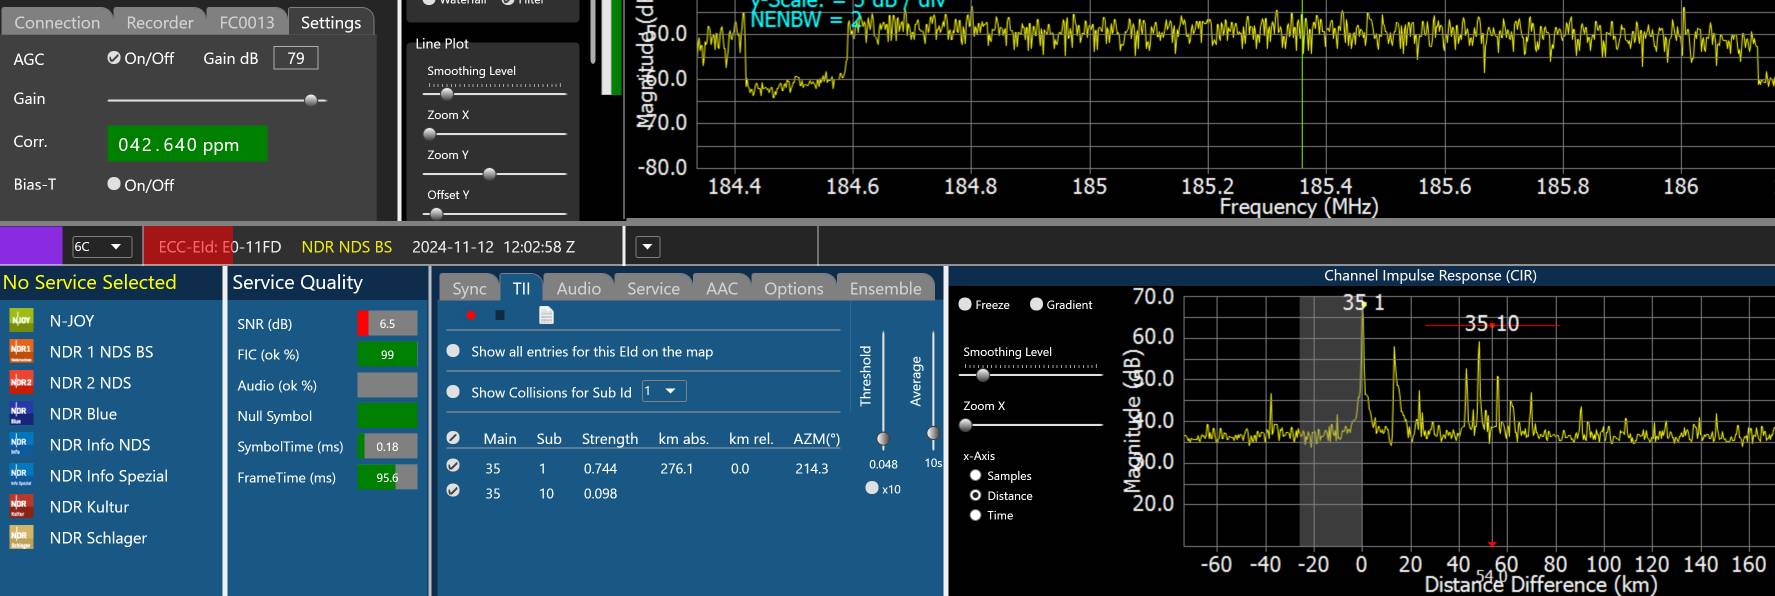Image resolution: width=1775 pixels, height=596 pixels.
Task: Open the 6C channel dropdown
Action: click(x=101, y=247)
